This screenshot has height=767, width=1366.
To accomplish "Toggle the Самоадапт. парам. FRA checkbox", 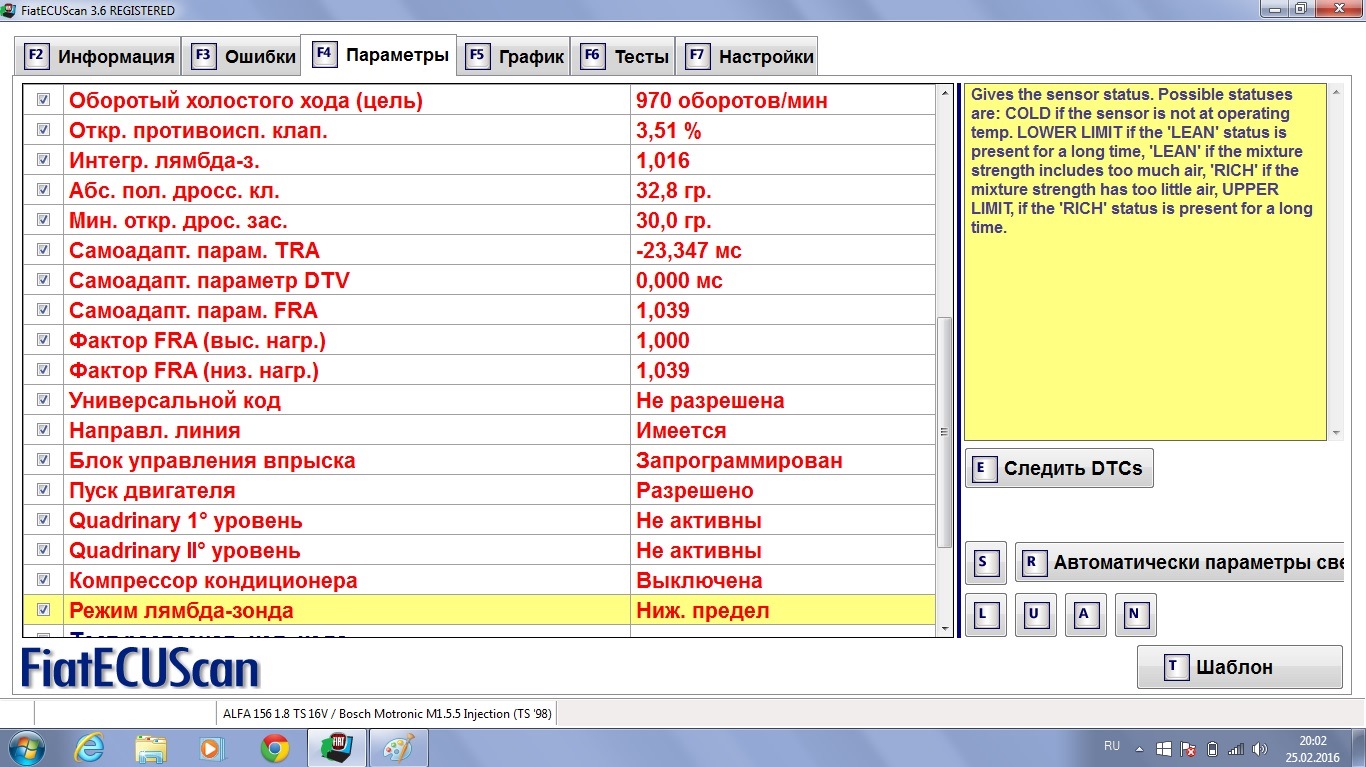I will pos(43,310).
